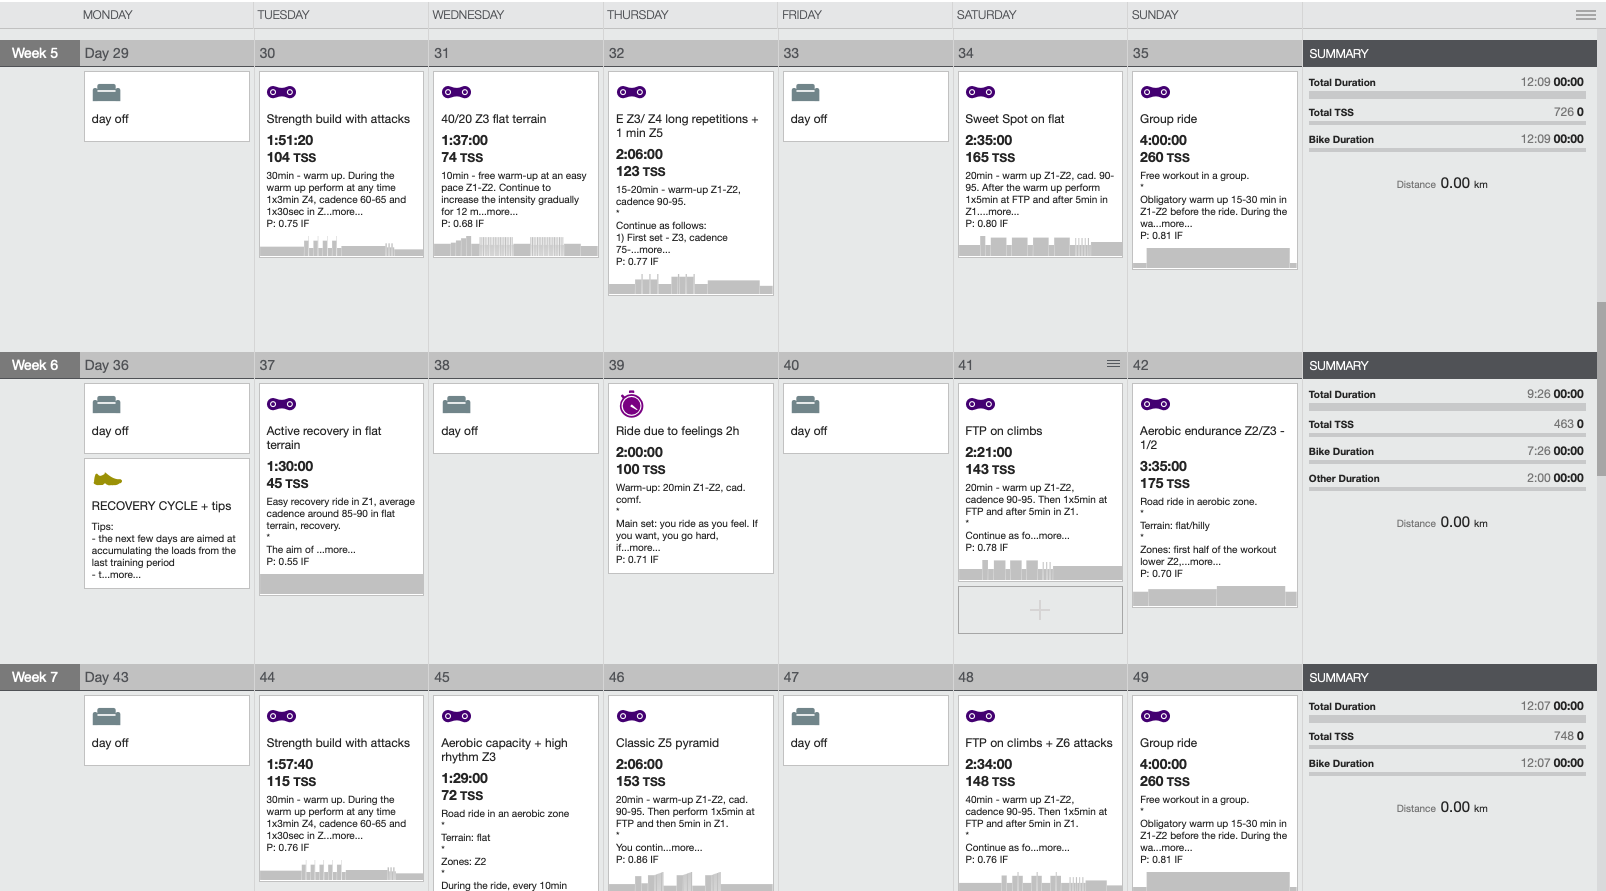The height and width of the screenshot is (891, 1606).
Task: Add a workout using the plus box on Day 41
Action: 1040,610
